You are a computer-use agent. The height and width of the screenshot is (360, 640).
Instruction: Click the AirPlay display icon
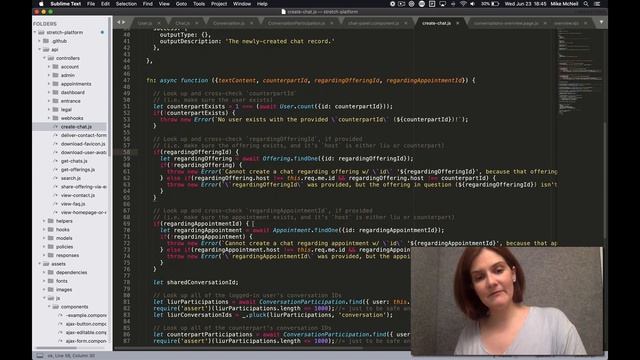pos(442,4)
